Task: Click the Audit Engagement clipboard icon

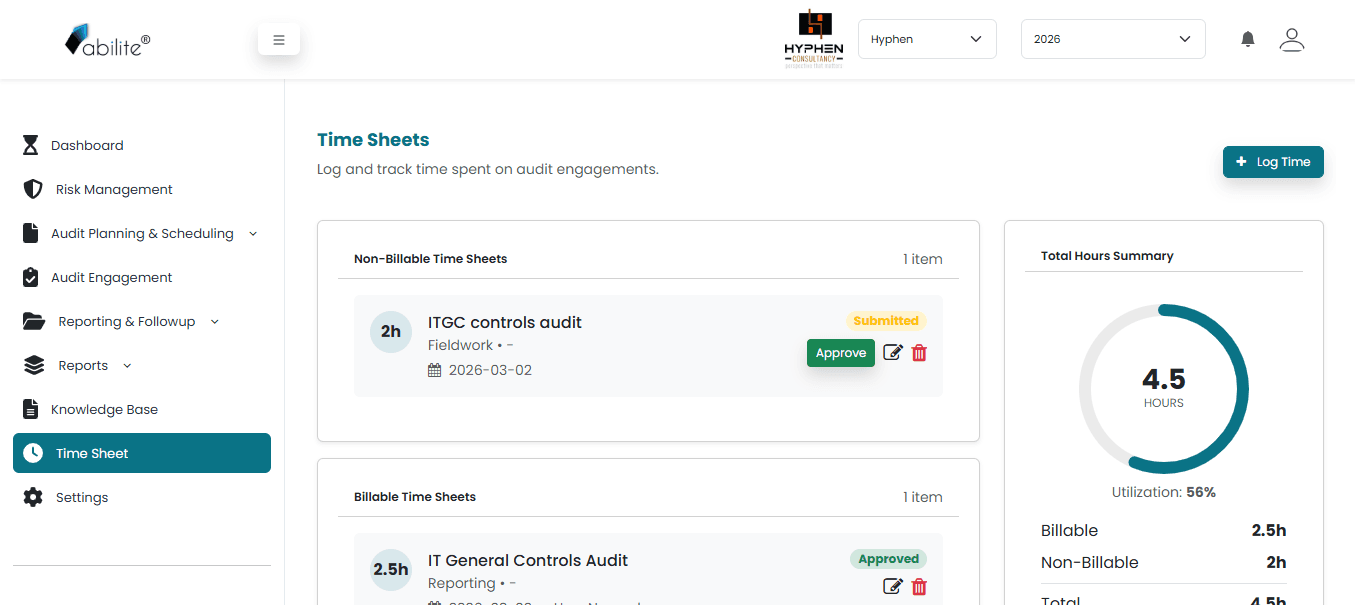Action: pyautogui.click(x=31, y=277)
